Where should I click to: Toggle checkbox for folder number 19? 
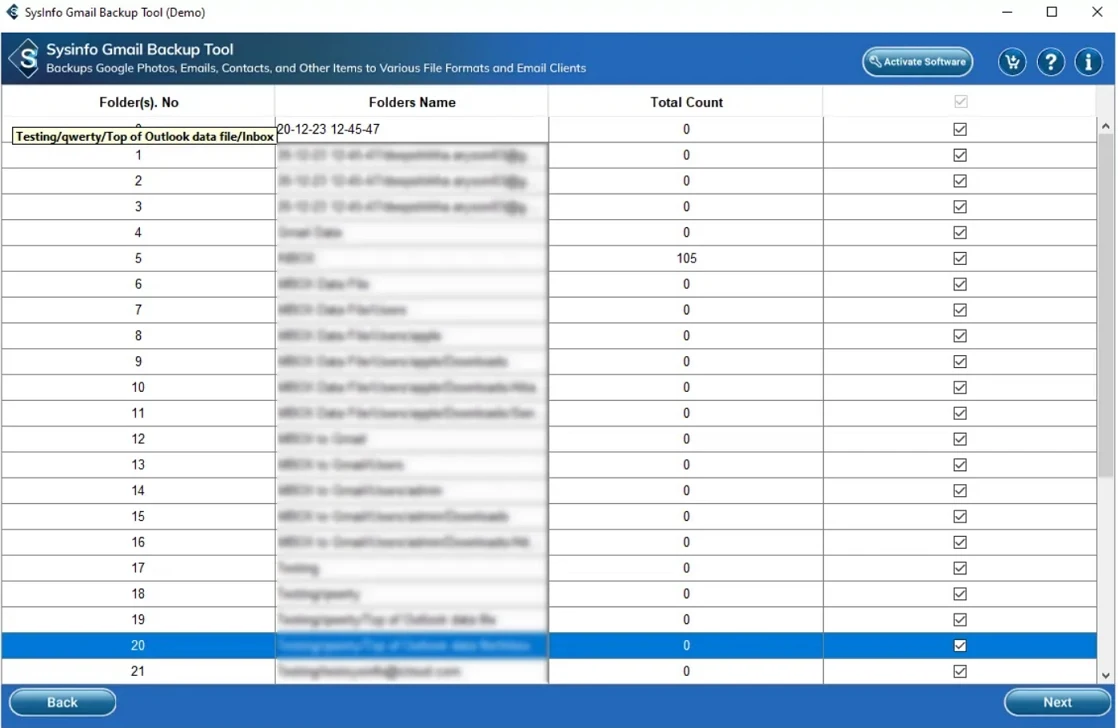960,620
